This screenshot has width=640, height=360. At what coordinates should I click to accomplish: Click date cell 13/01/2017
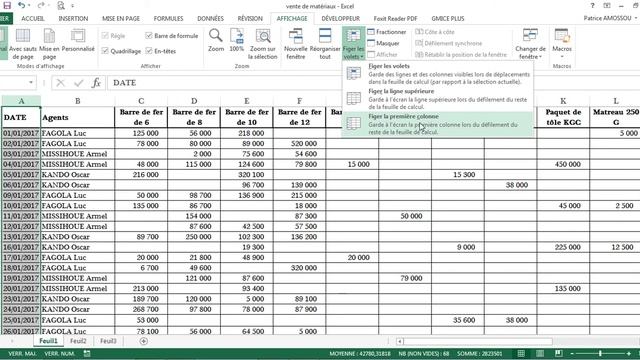pyautogui.click(x=21, y=237)
